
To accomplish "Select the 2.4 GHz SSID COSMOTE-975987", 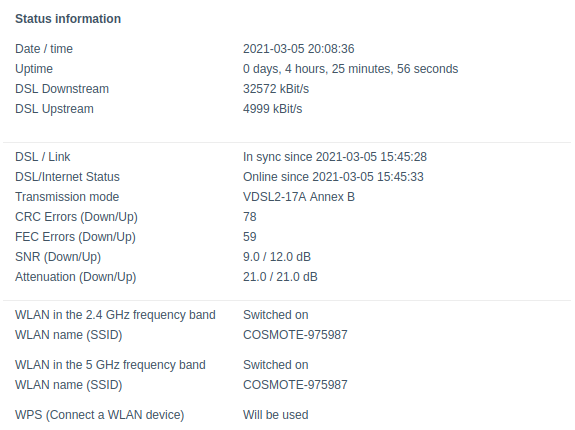I will [295, 335].
